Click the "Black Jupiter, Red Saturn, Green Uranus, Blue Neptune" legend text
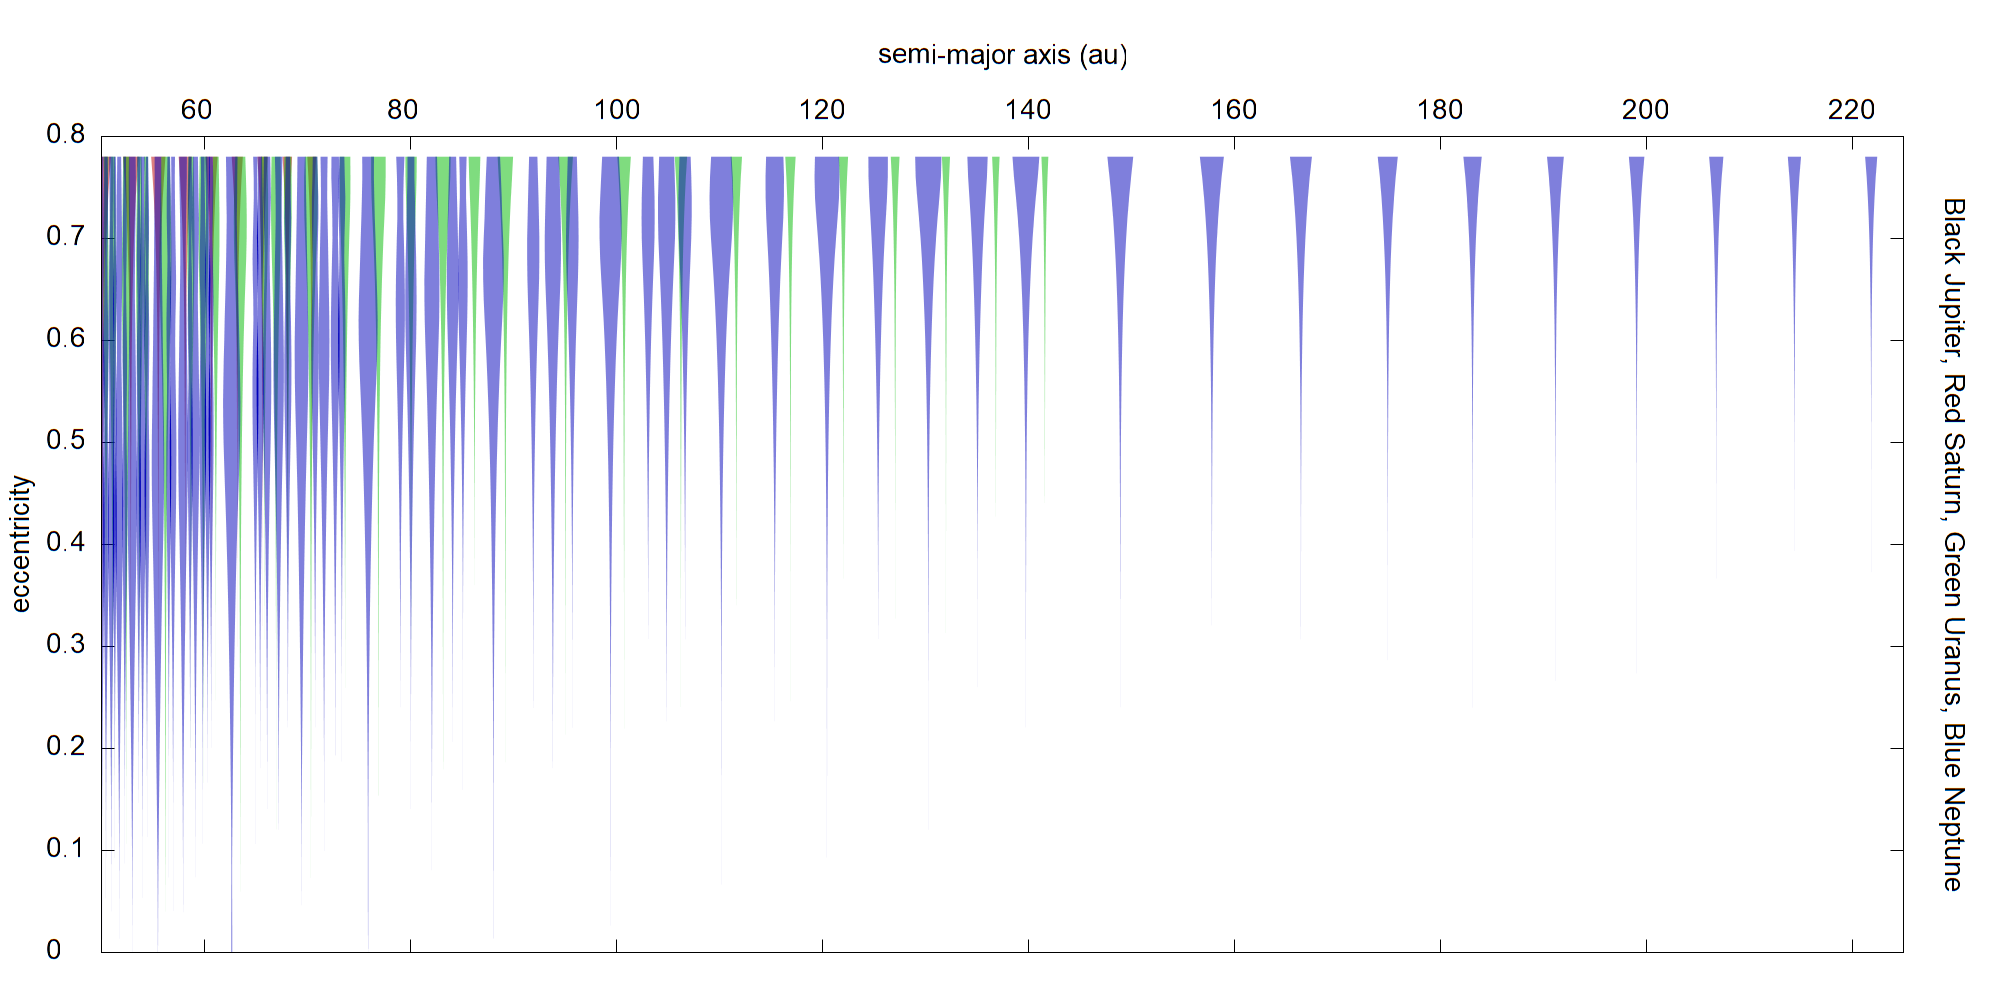 tap(1953, 544)
